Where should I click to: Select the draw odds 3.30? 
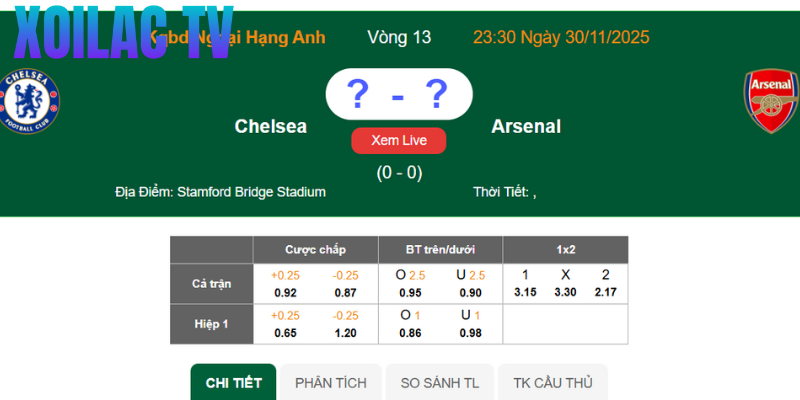coord(565,292)
